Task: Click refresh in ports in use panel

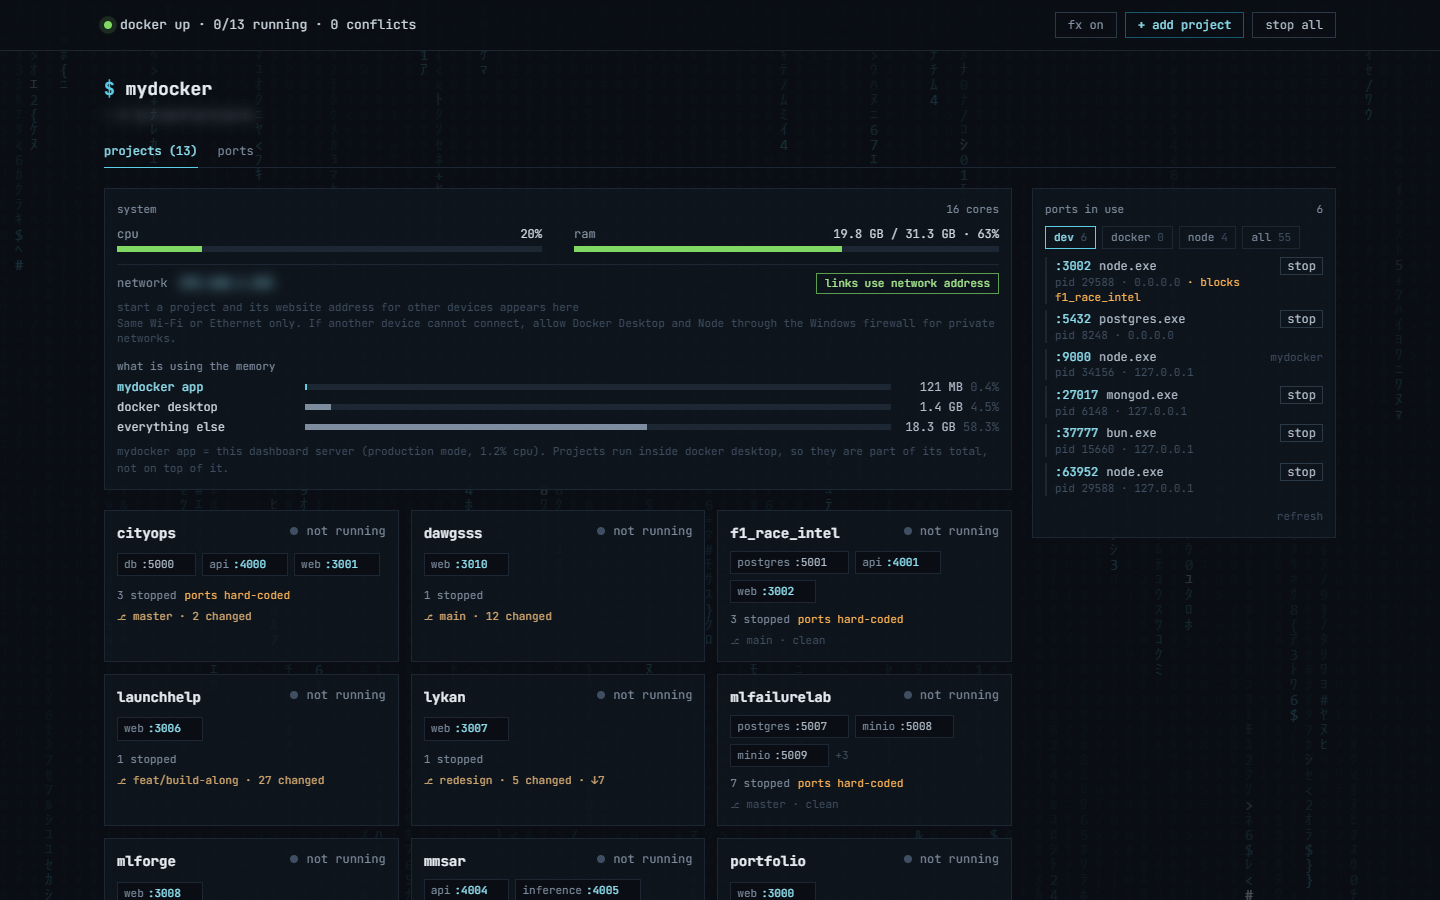Action: tap(1299, 517)
